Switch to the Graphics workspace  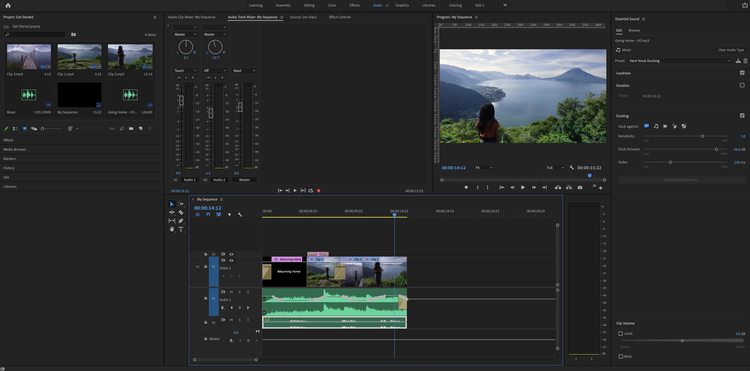[x=402, y=5]
